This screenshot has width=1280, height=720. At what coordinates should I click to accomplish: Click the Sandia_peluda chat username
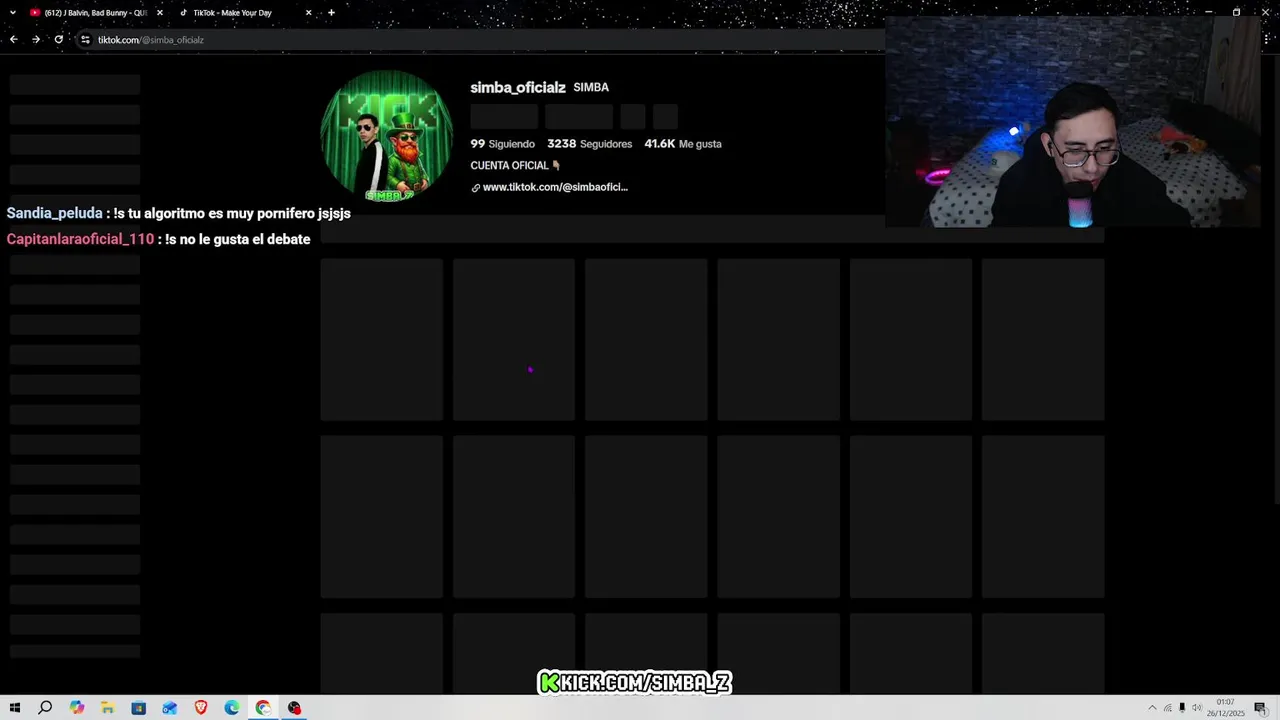pos(54,213)
